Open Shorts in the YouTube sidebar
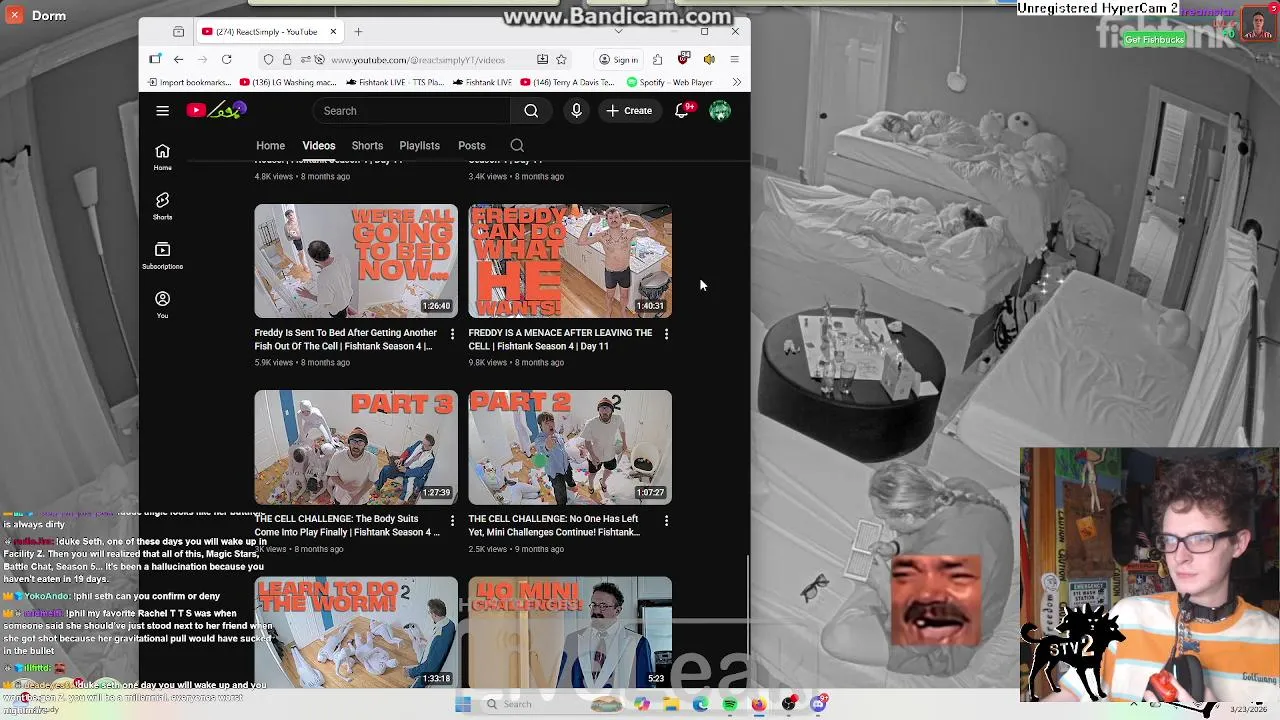 coord(162,206)
